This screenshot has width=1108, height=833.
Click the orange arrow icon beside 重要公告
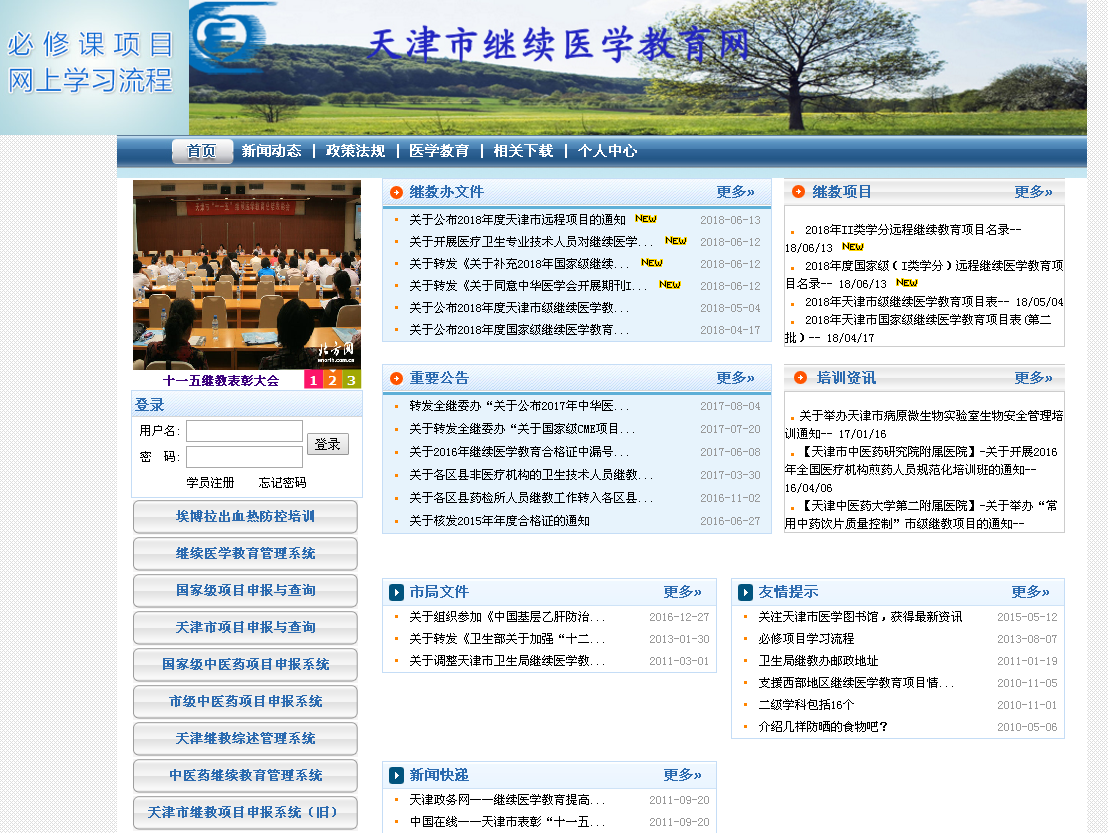(x=396, y=378)
